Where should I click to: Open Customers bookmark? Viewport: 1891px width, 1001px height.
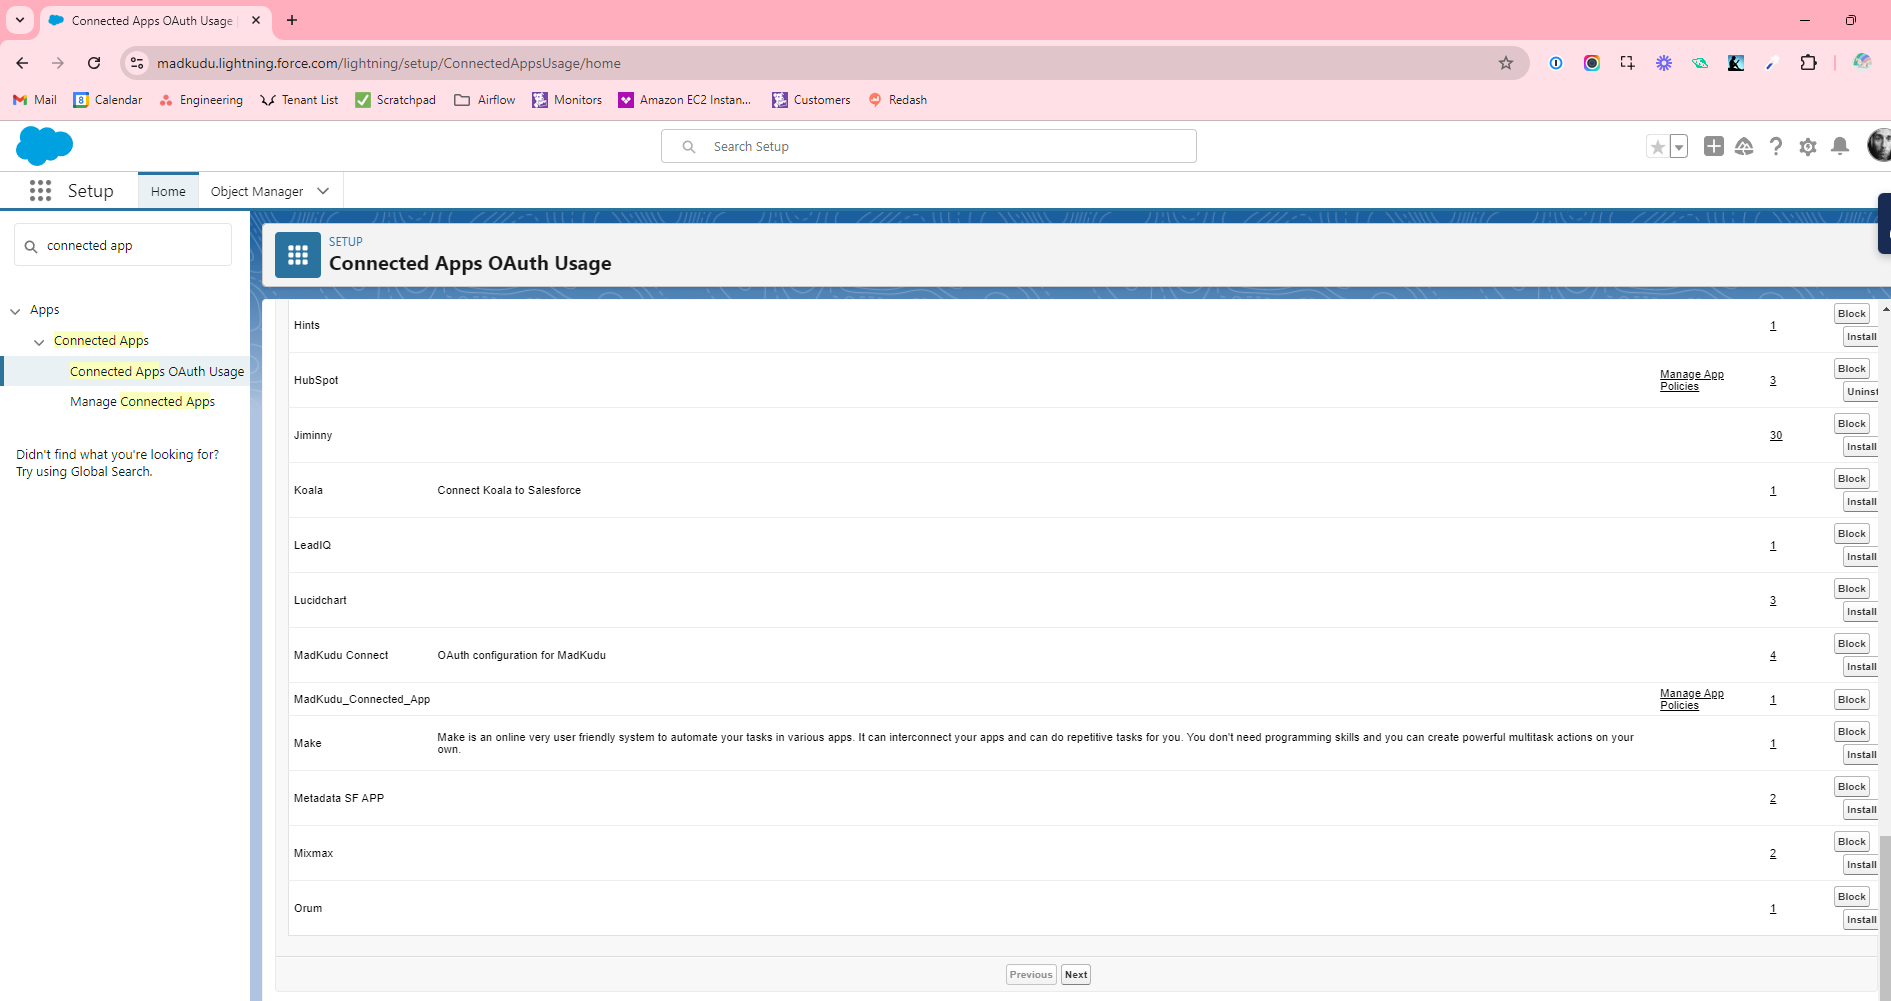tap(811, 100)
